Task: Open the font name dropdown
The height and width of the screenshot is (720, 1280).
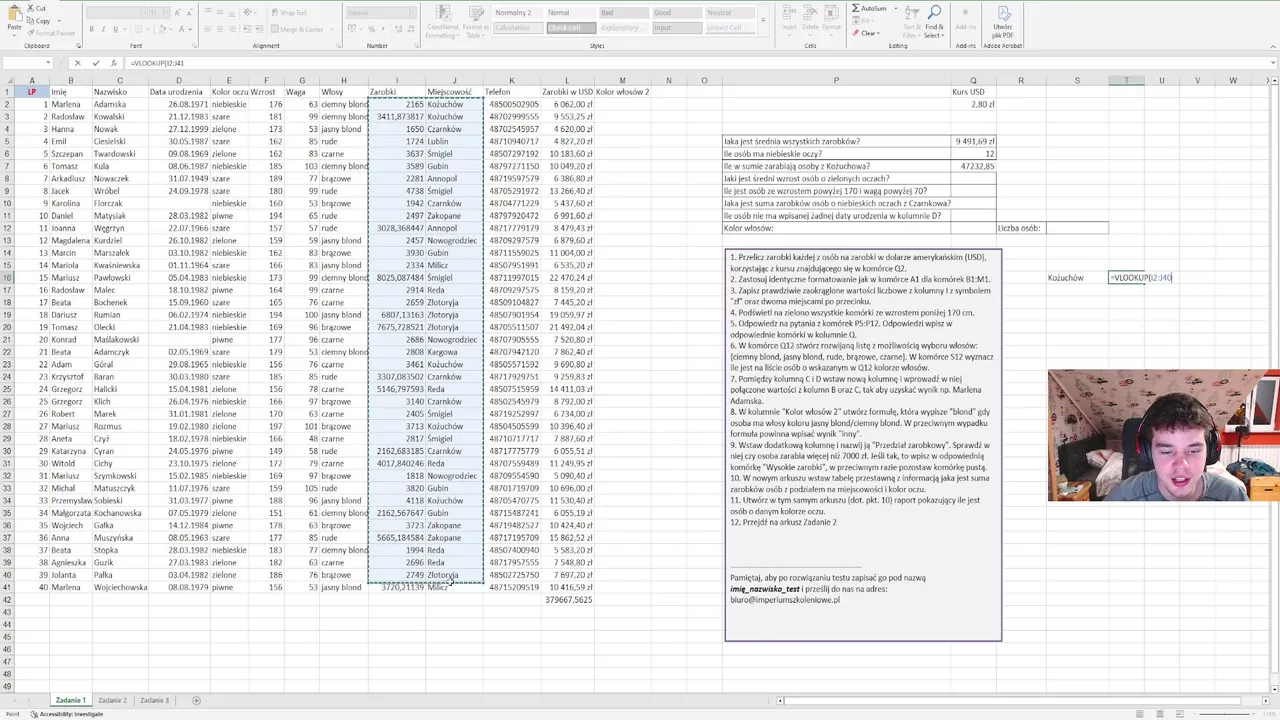Action: [143, 13]
